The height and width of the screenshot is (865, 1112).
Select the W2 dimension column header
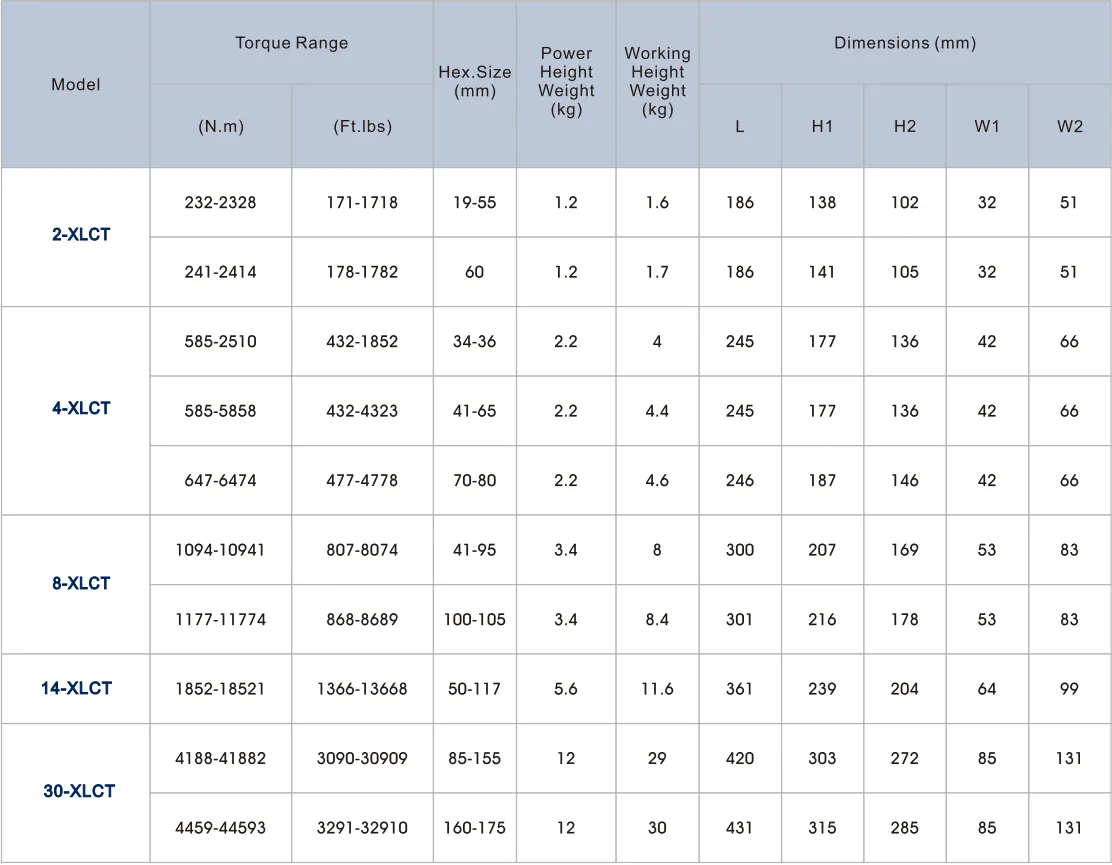pyautogui.click(x=1069, y=126)
